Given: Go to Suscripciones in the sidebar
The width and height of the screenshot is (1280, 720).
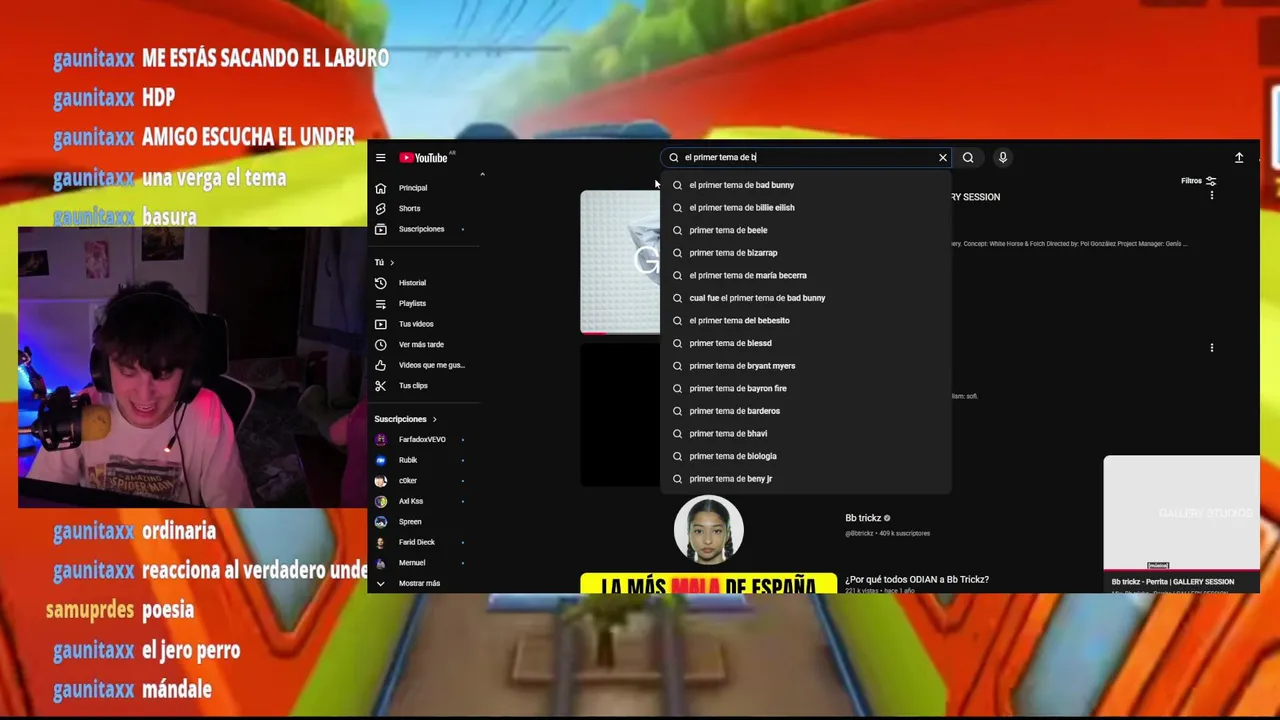Looking at the screenshot, I should 420,229.
